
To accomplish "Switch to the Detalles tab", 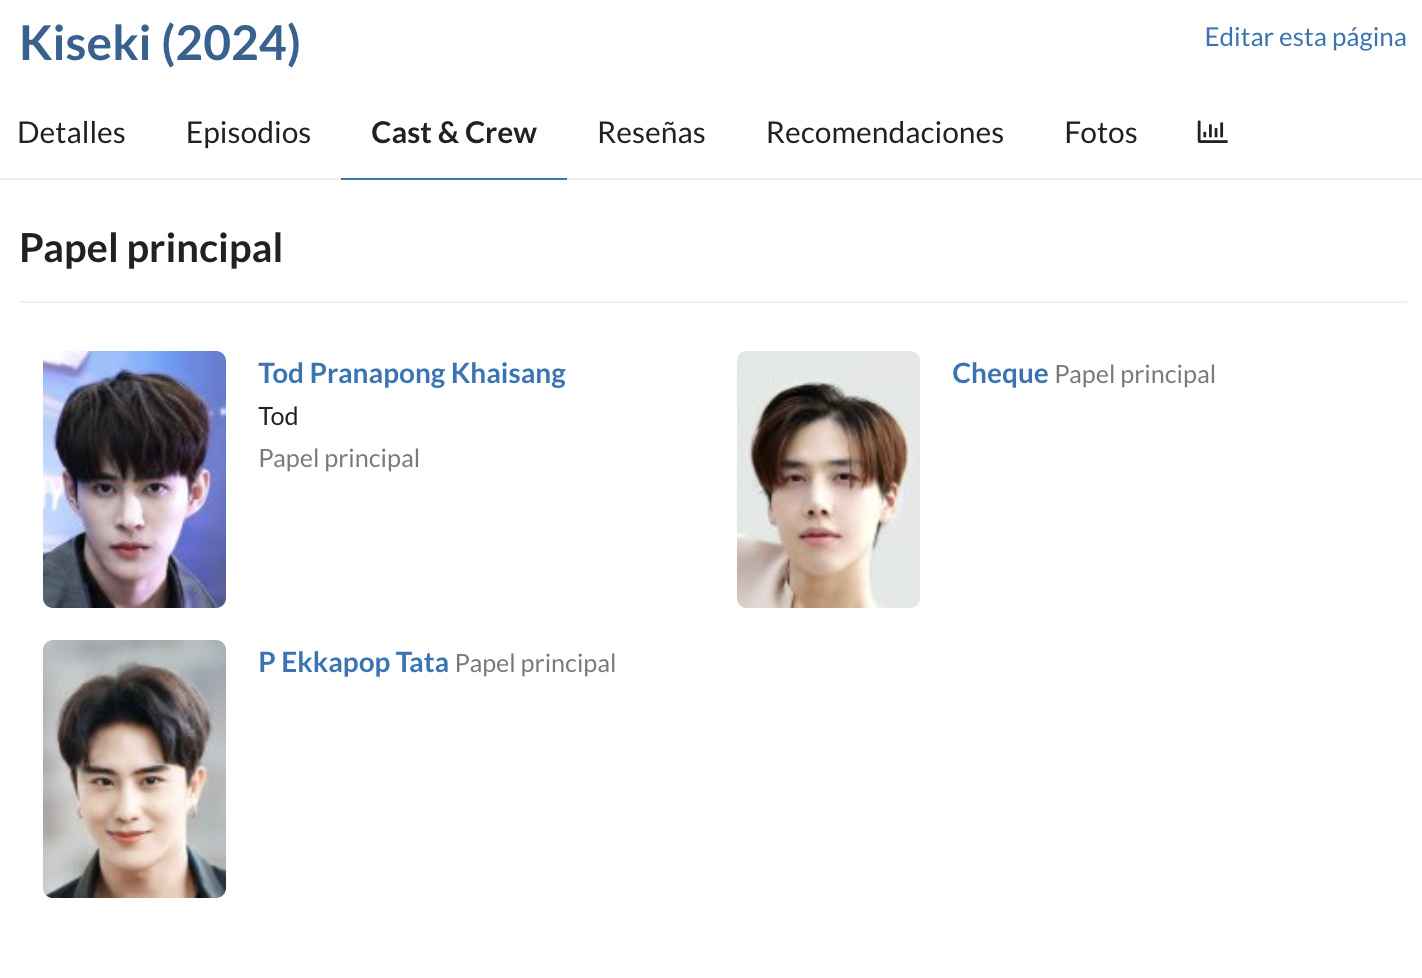I will pyautogui.click(x=72, y=133).
